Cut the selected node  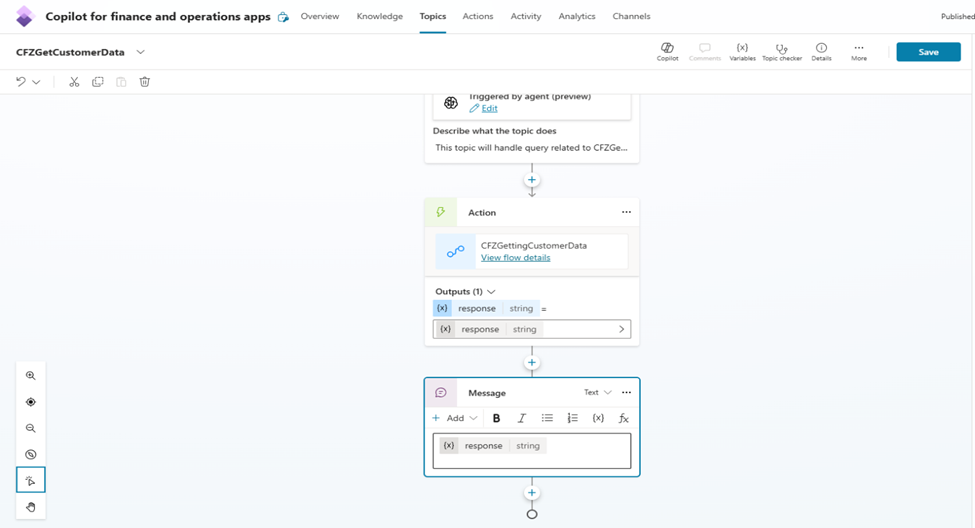[74, 81]
